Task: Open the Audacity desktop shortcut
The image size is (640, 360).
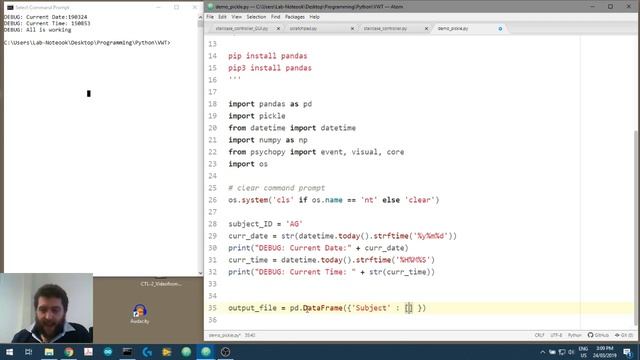Action: point(140,313)
